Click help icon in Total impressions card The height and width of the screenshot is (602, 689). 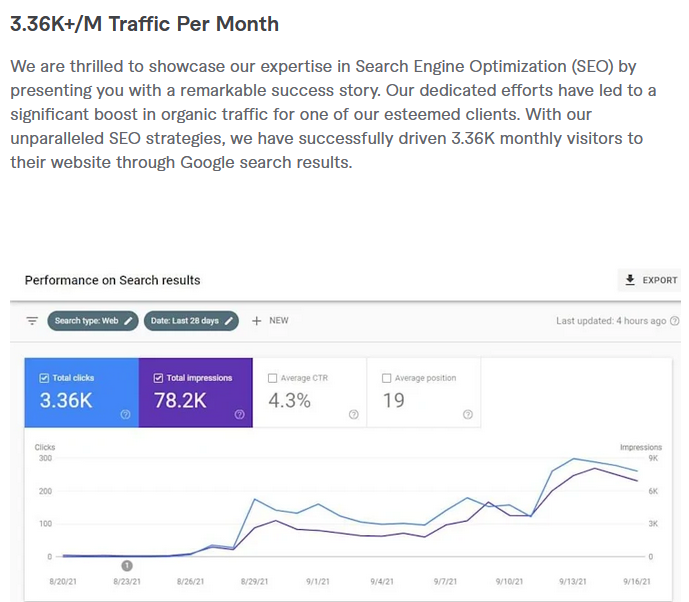pos(239,414)
